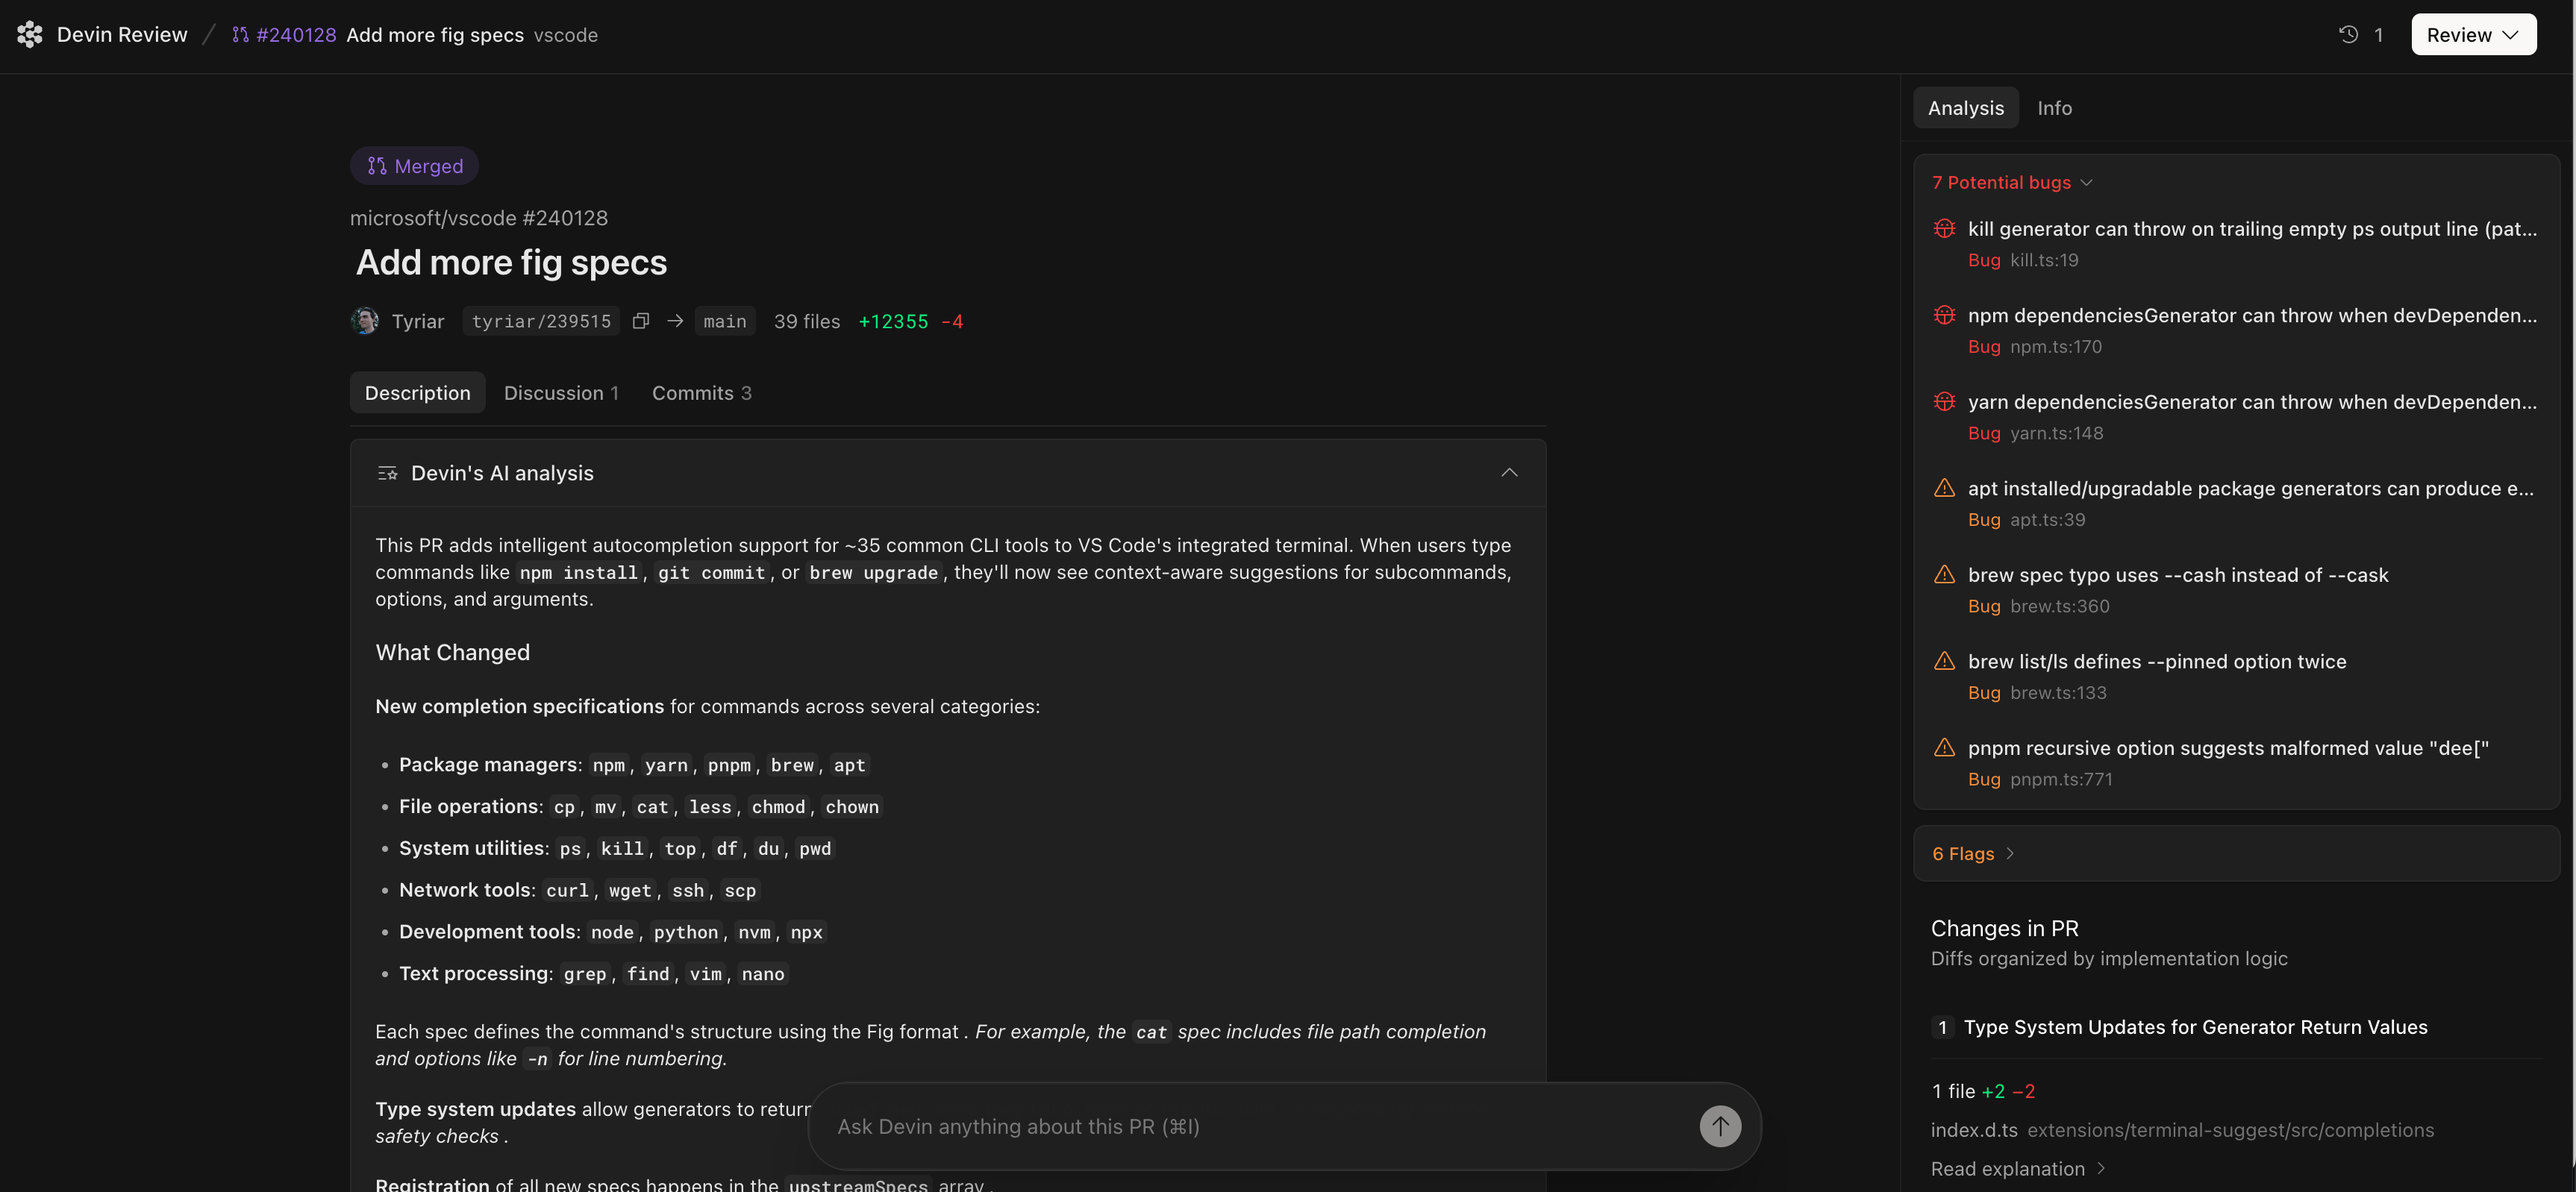Click warning icon for pnpm recursive option
Screen dimensions: 2576x1192
[1944, 748]
